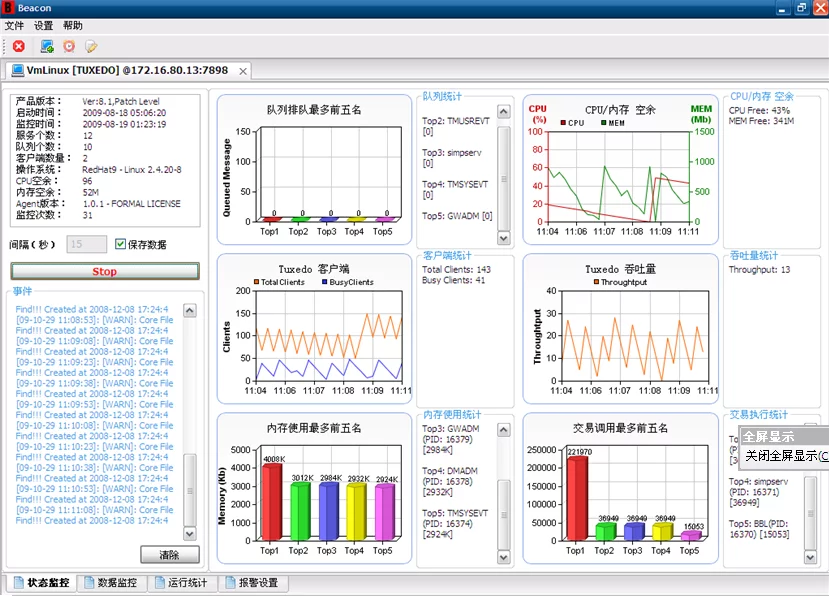
Task: Click the 'Top4: DMADM (PID: 16378)' memory entry
Action: click(x=450, y=482)
